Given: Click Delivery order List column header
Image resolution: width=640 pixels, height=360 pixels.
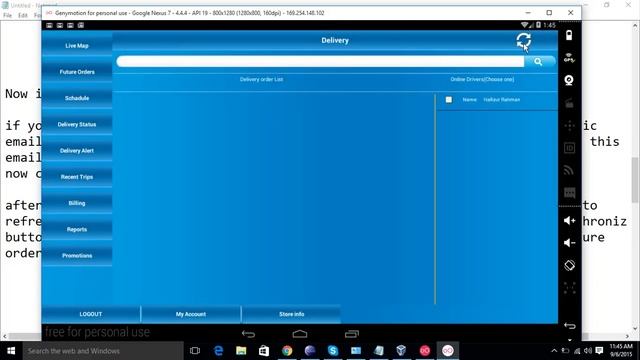Looking at the screenshot, I should point(261,80).
